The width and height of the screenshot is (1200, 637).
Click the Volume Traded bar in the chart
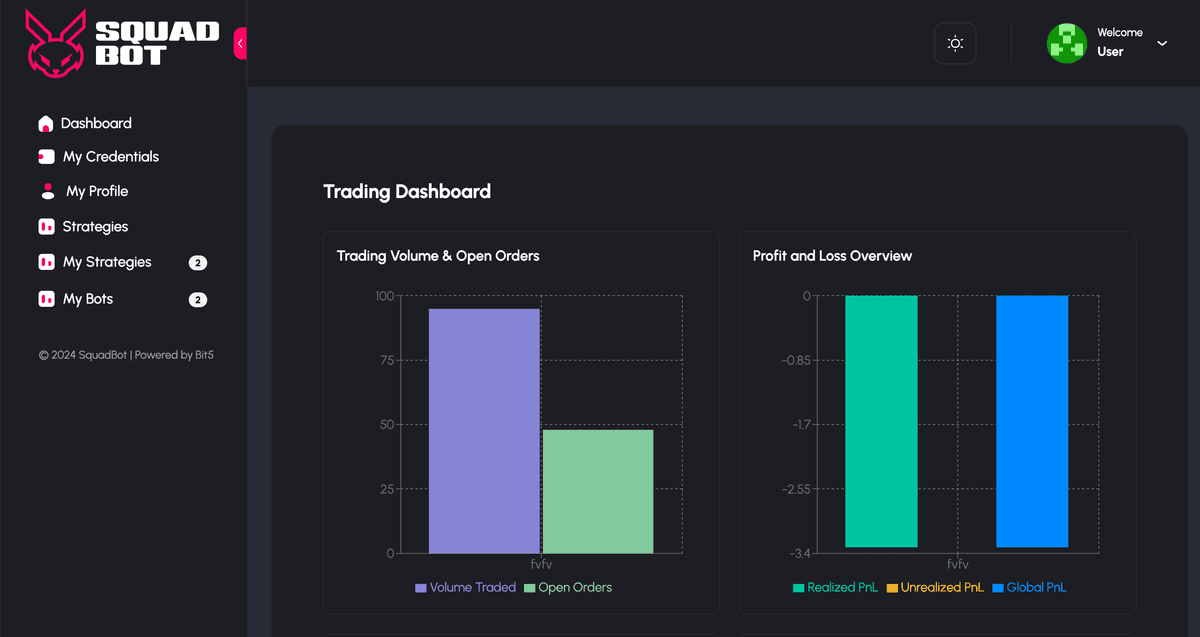[x=484, y=430]
